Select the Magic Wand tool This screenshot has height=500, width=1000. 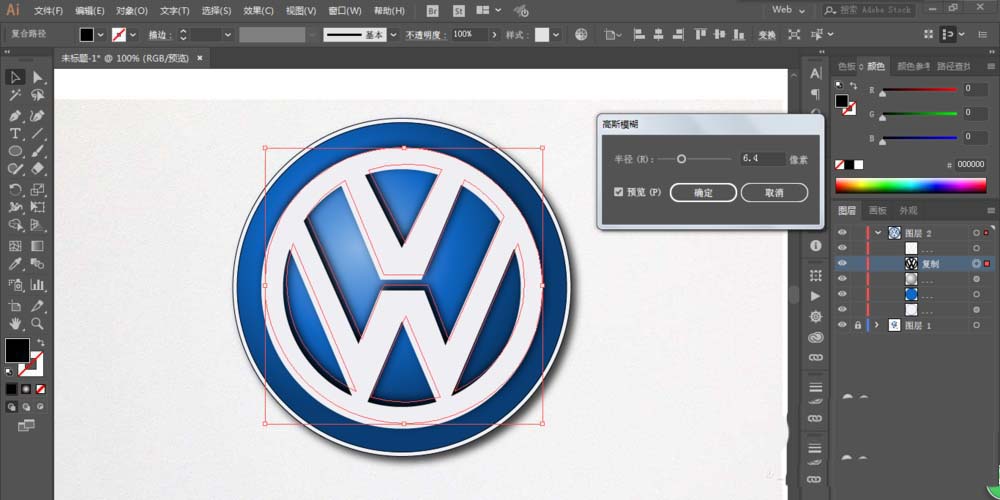(15, 96)
